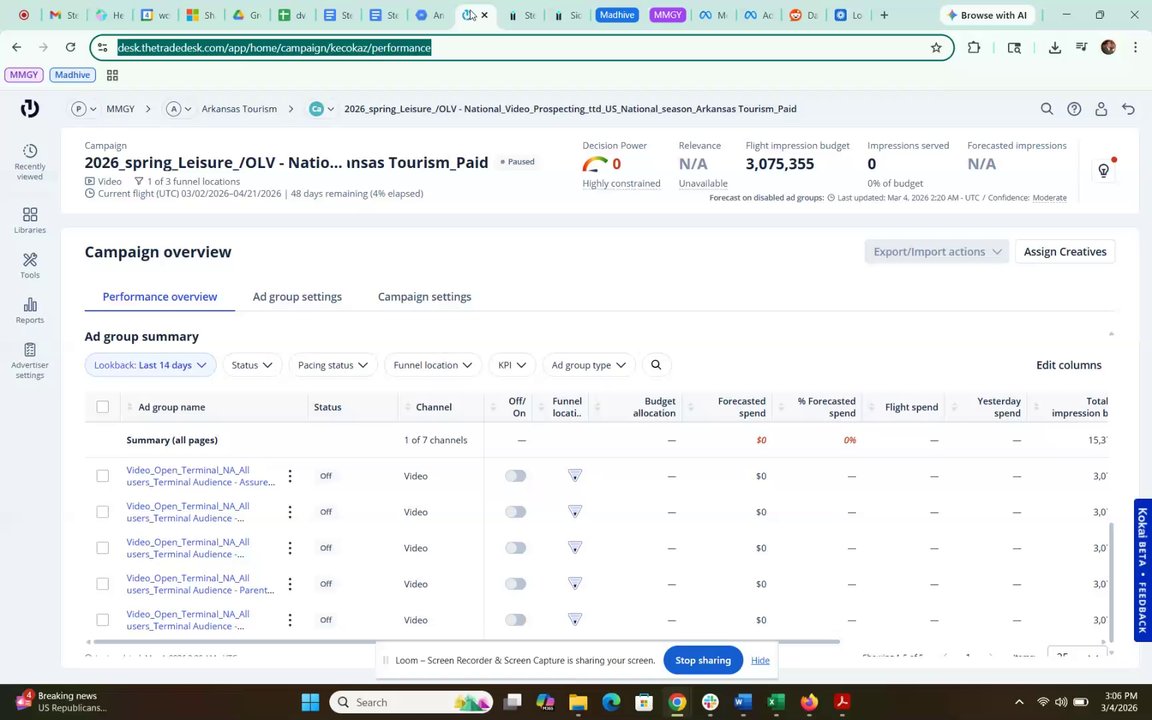Check the select-all ad groups checkbox
The image size is (1152, 720).
(x=103, y=407)
